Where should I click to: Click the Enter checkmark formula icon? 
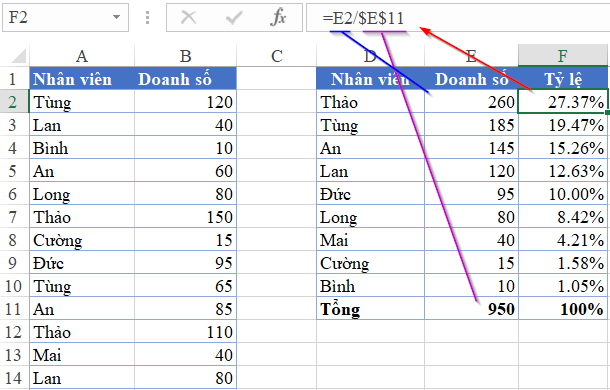[x=234, y=18]
